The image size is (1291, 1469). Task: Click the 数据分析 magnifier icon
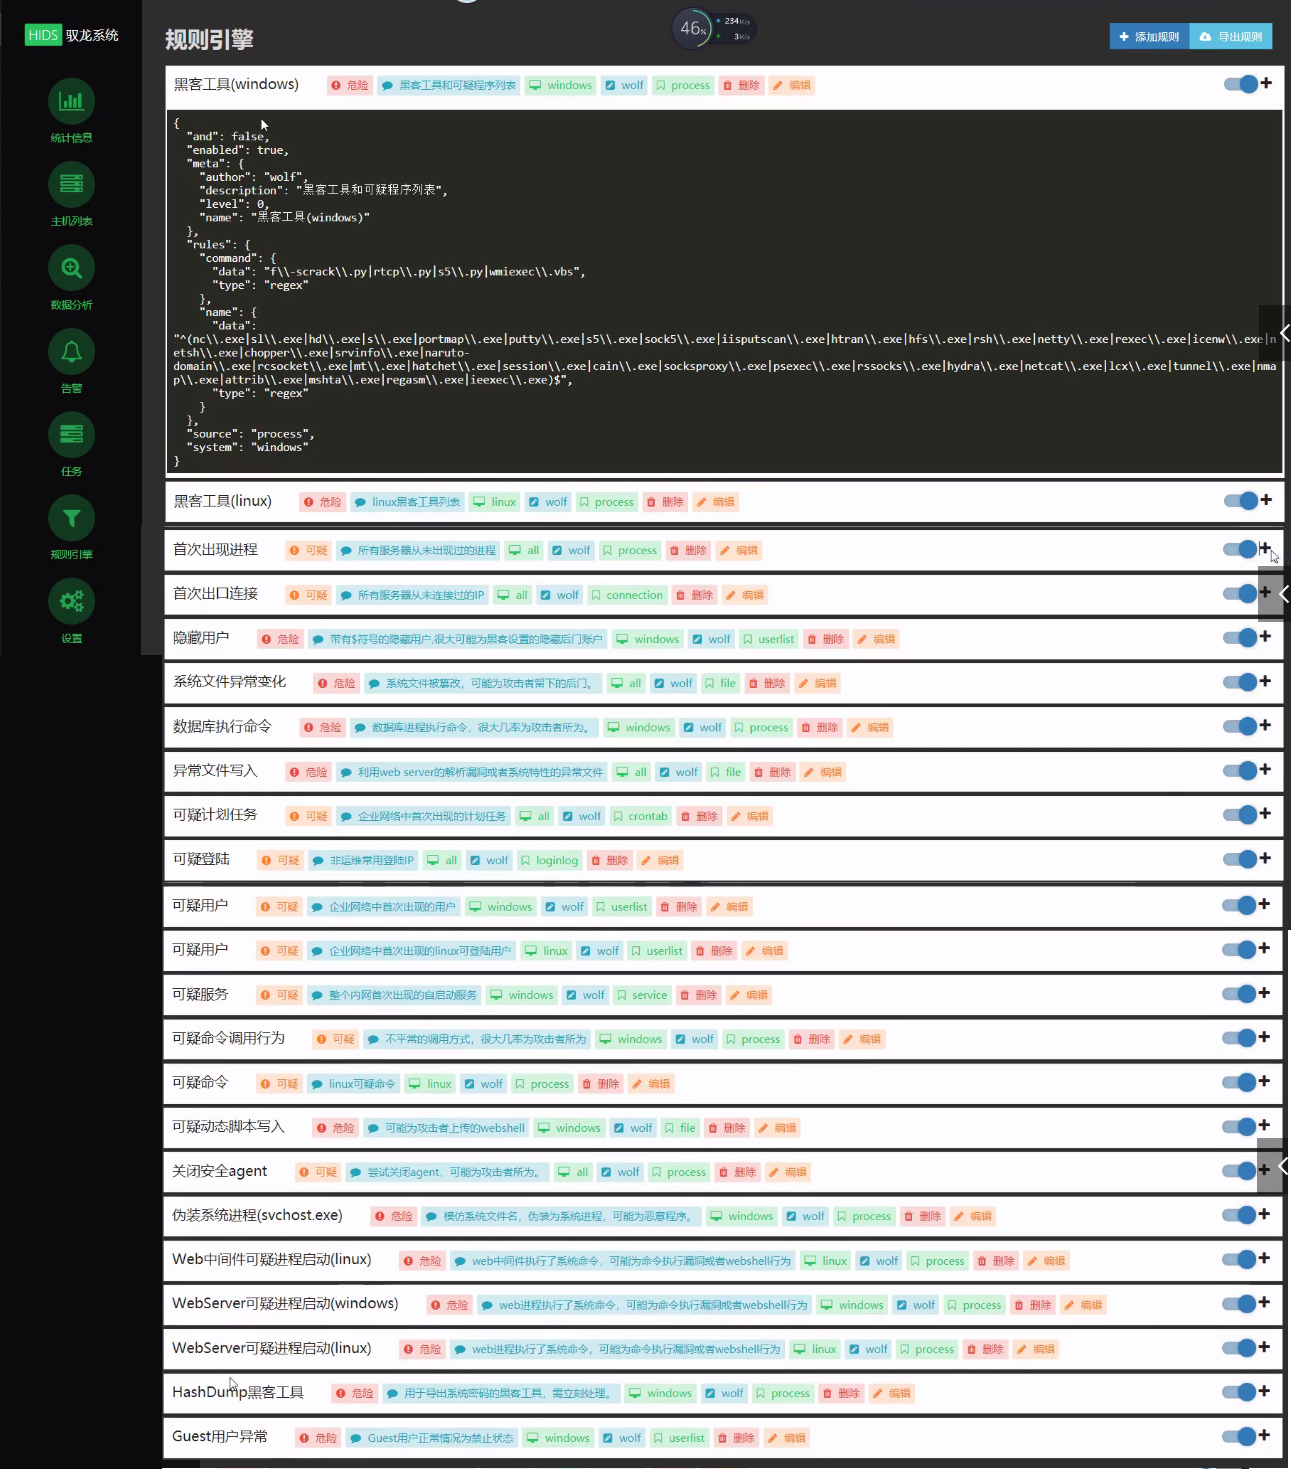pos(71,268)
